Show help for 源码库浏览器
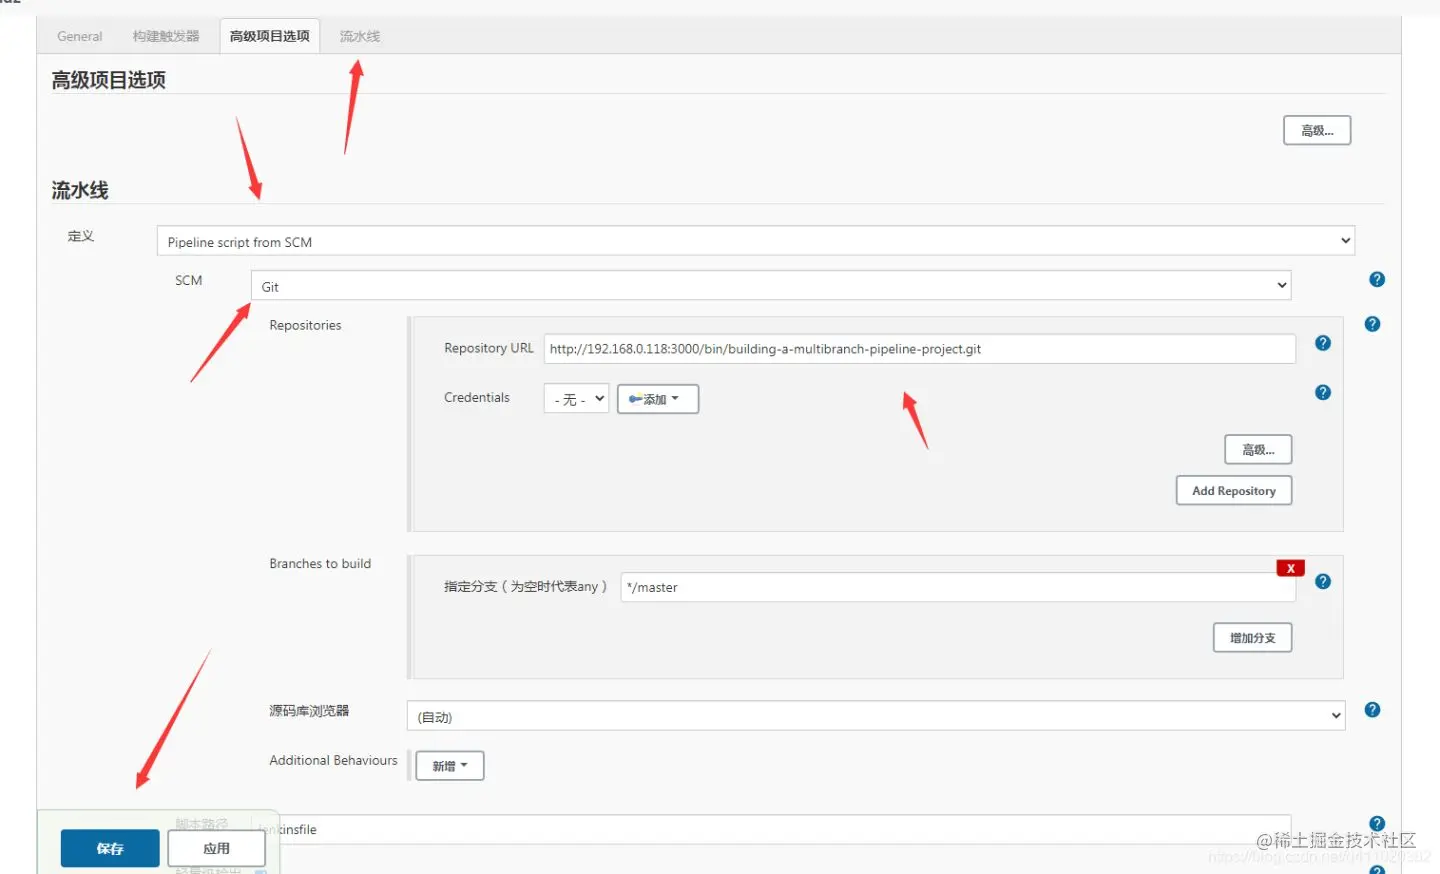This screenshot has height=874, width=1440. [x=1372, y=710]
